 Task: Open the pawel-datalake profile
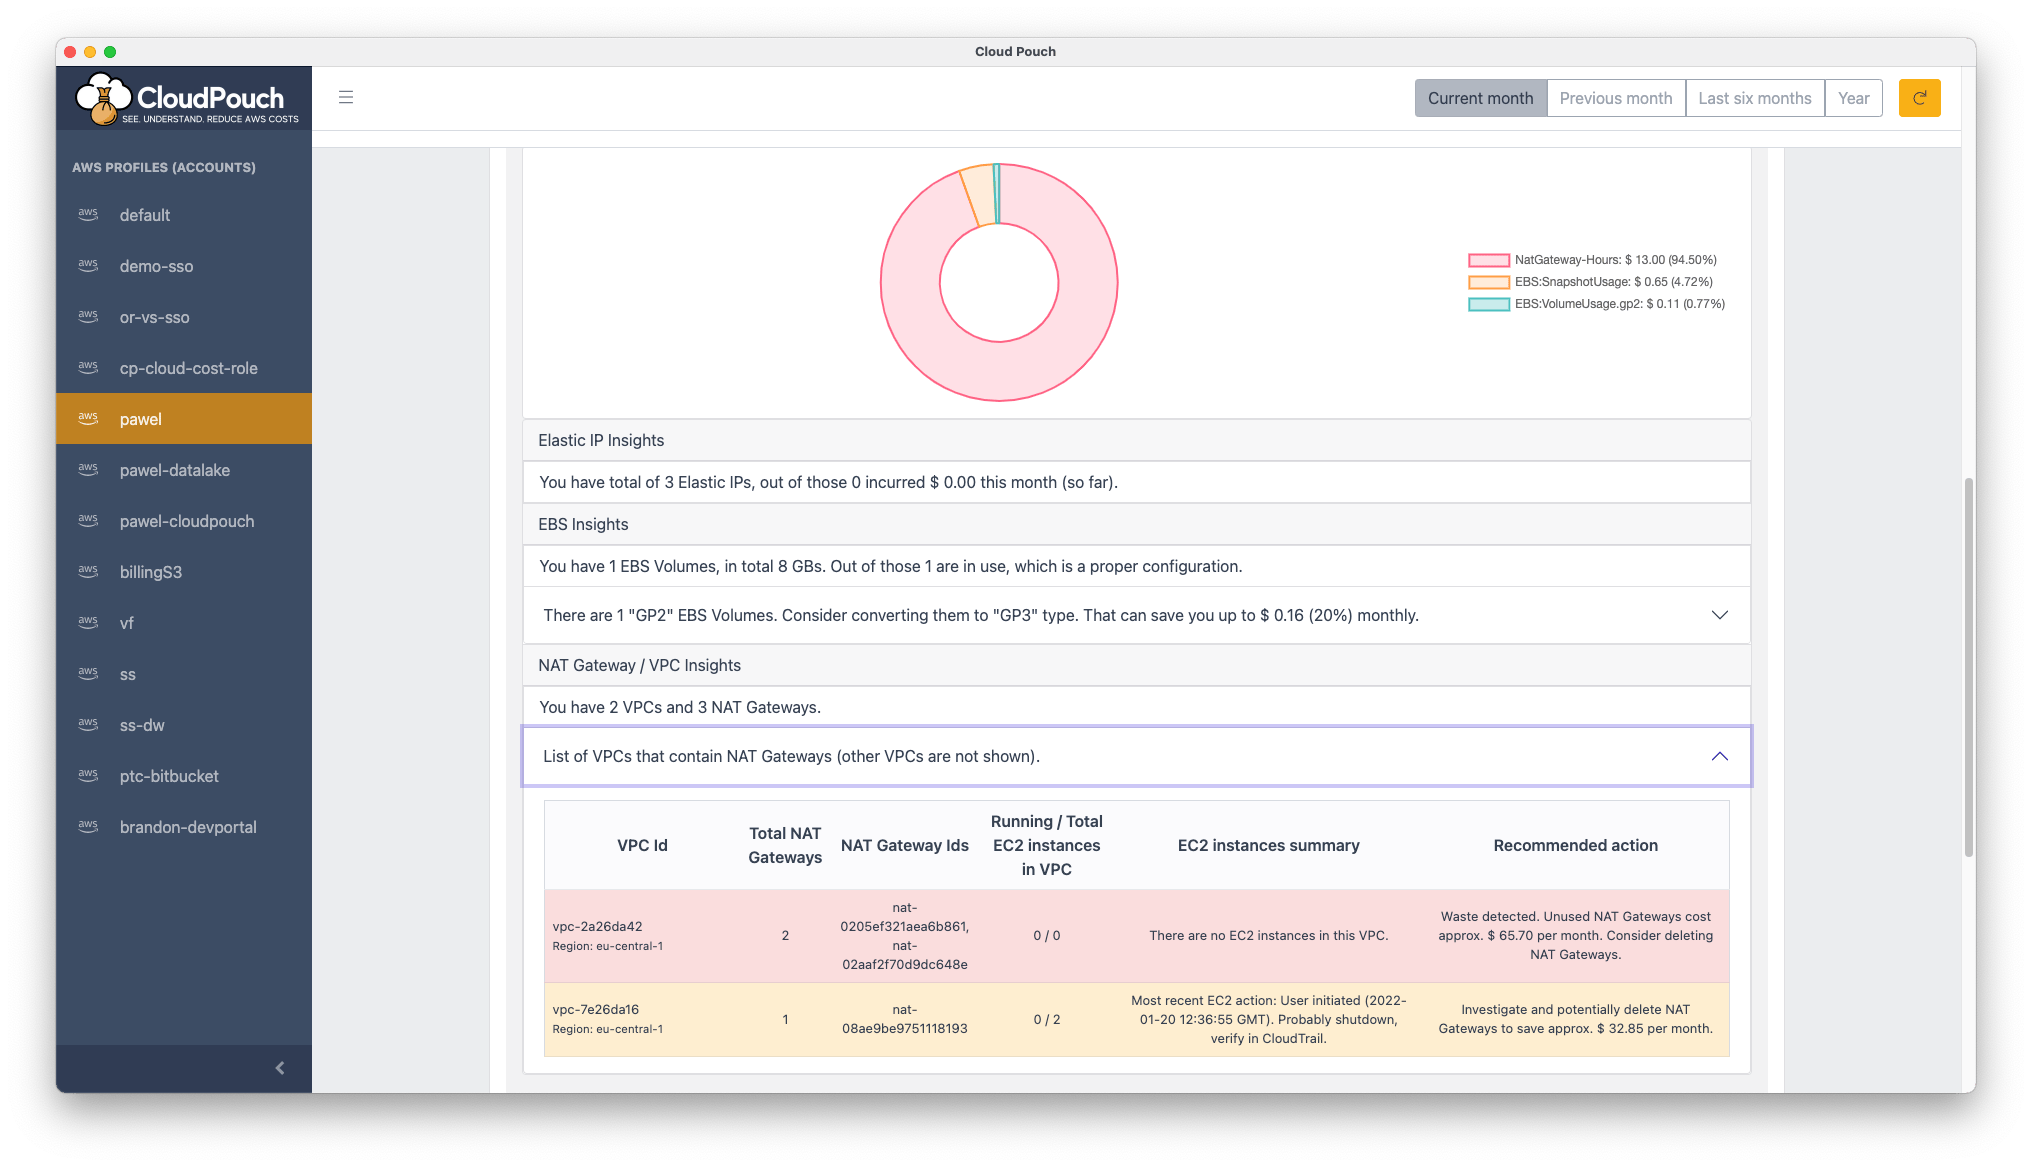pyautogui.click(x=184, y=470)
